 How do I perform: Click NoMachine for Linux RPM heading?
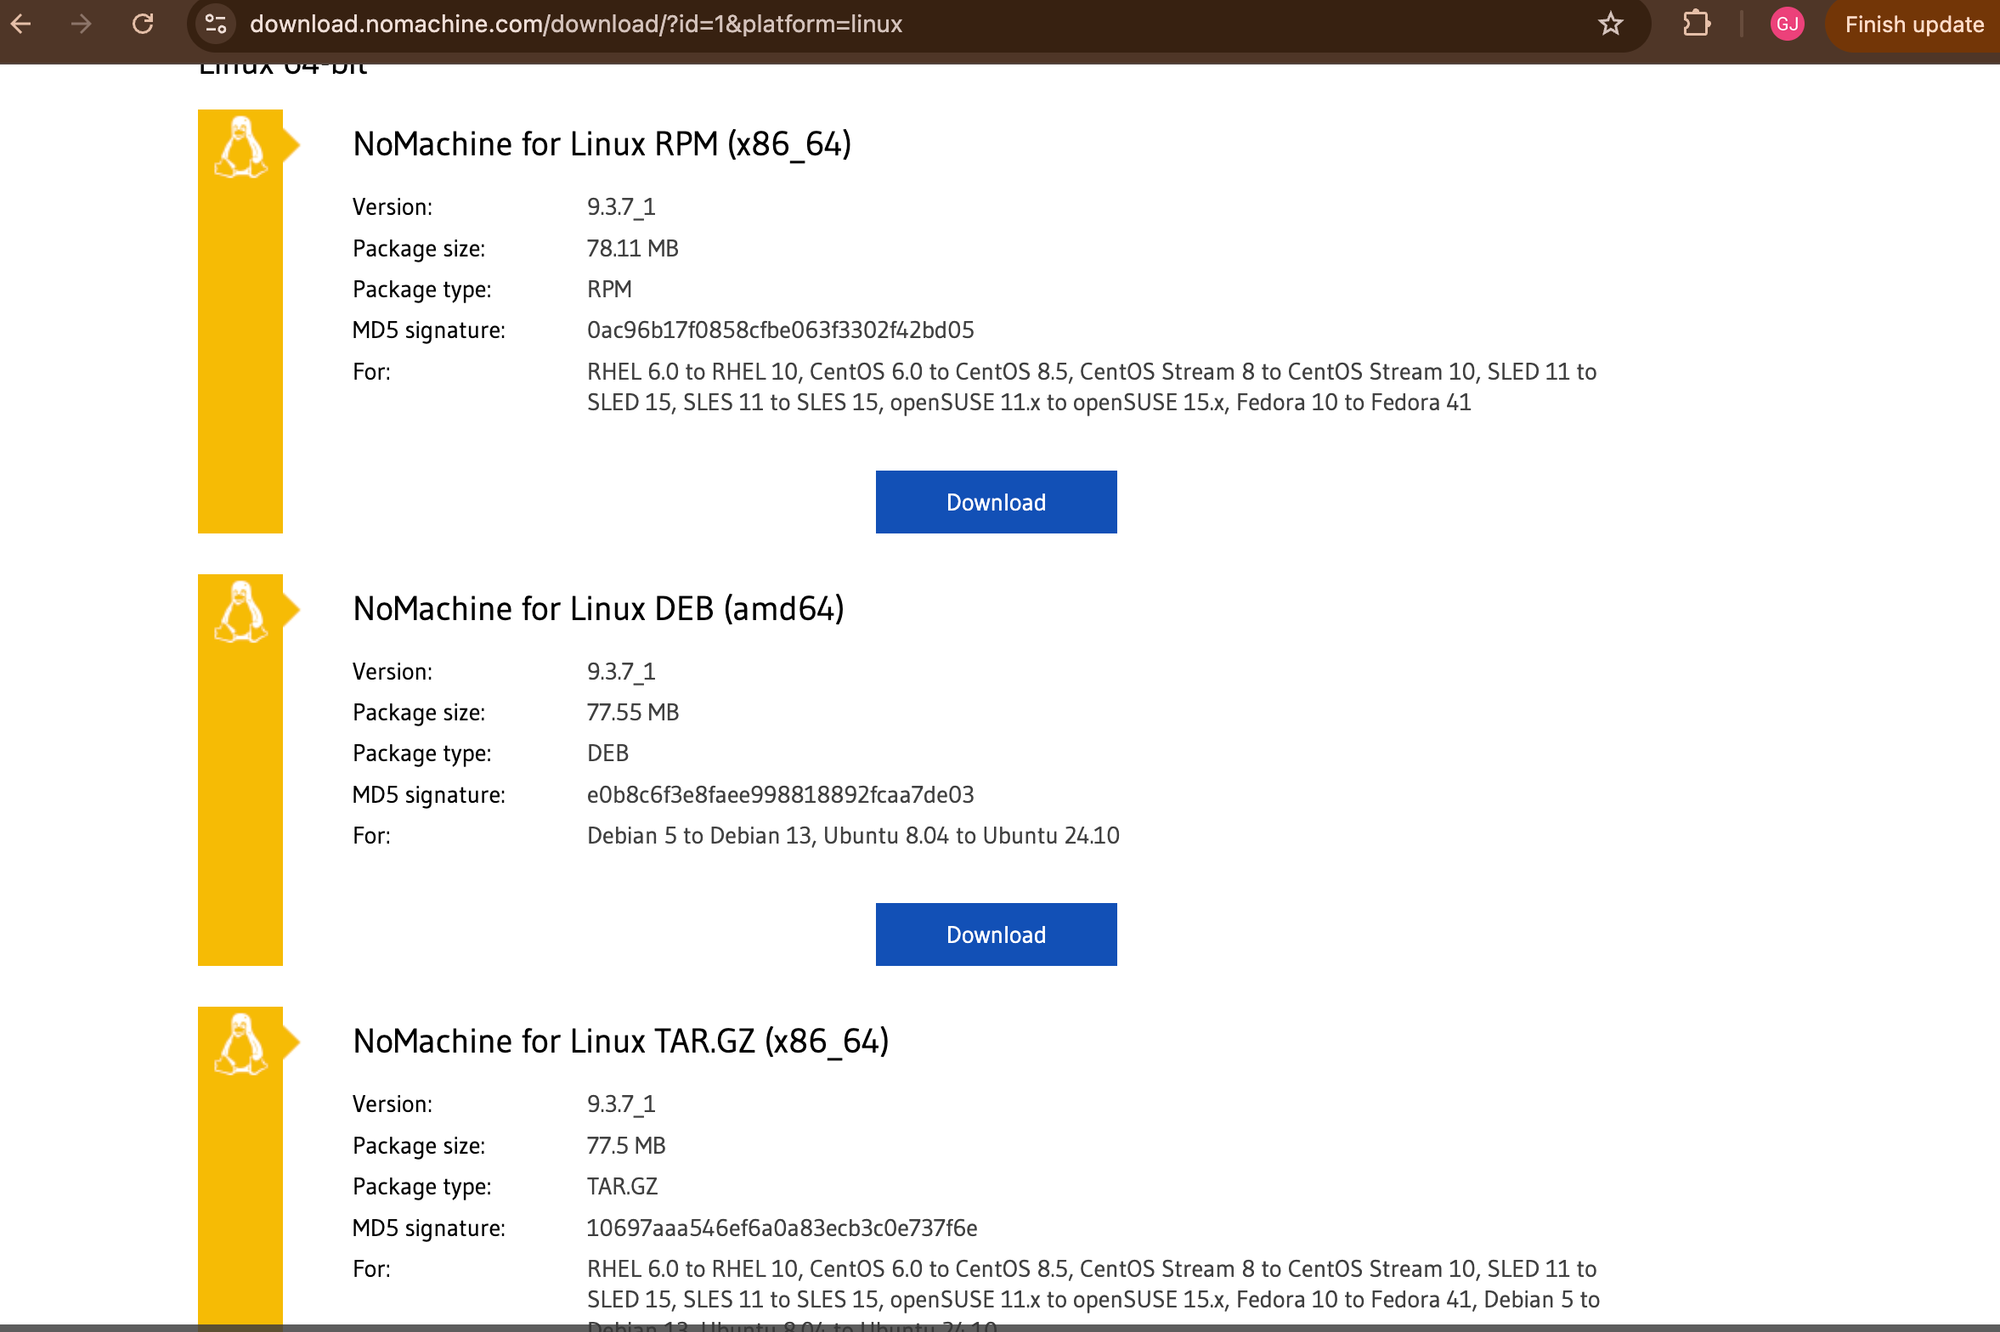[602, 144]
